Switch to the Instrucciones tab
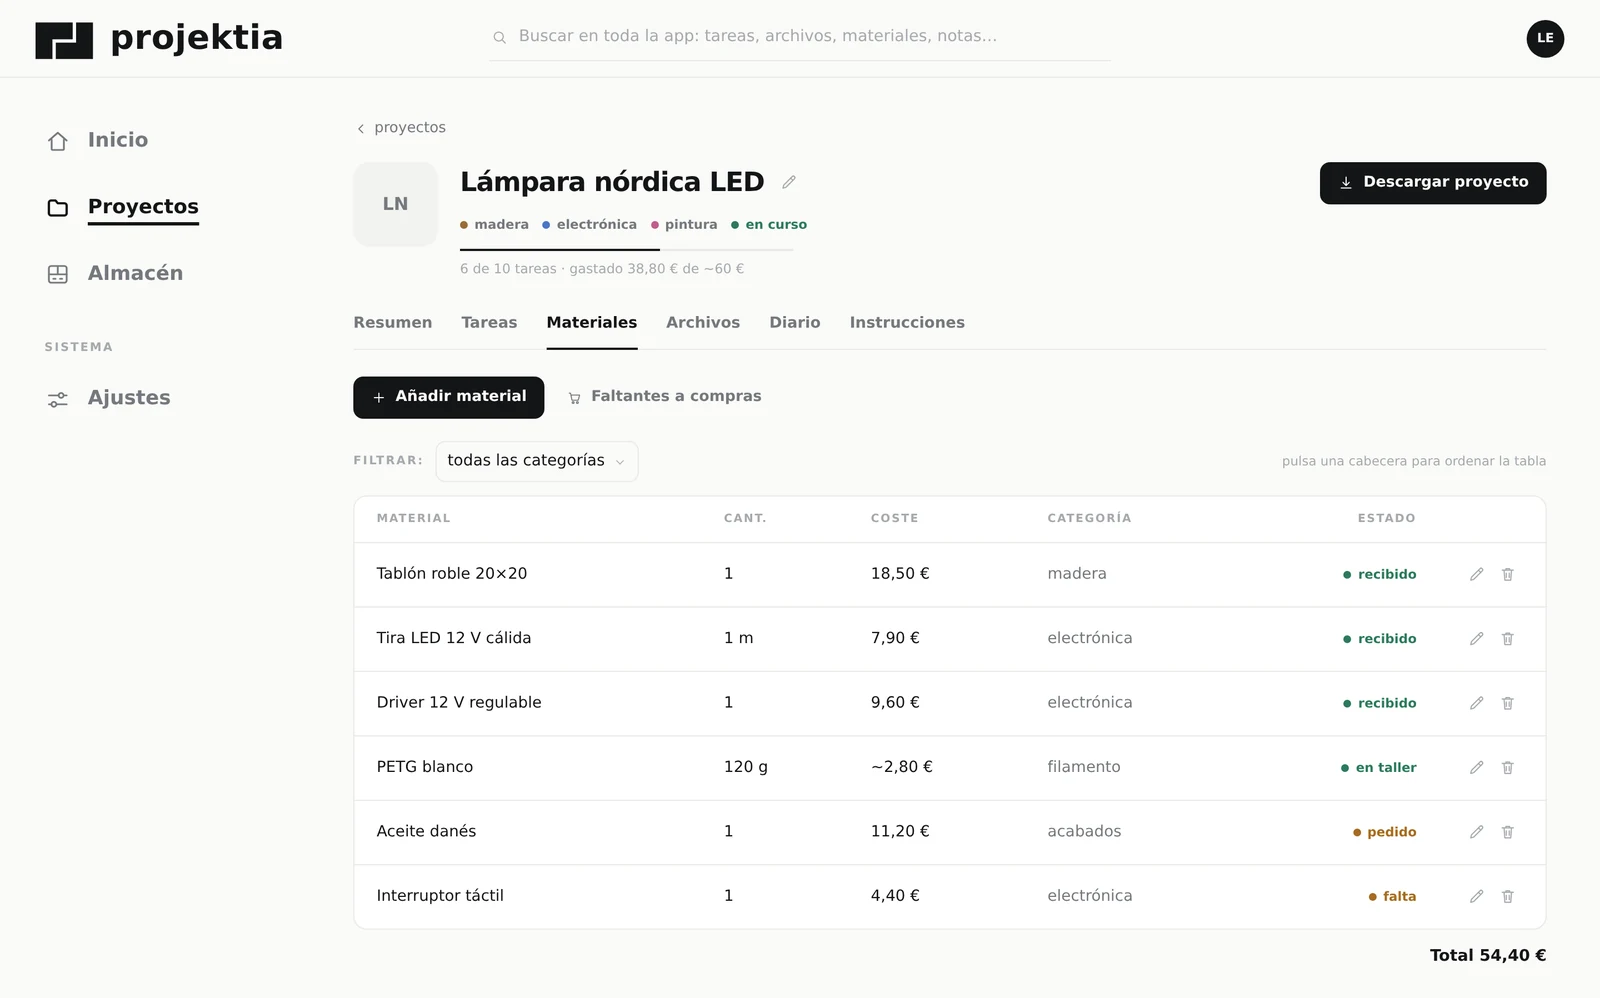This screenshot has height=998, width=1600. pyautogui.click(x=907, y=322)
